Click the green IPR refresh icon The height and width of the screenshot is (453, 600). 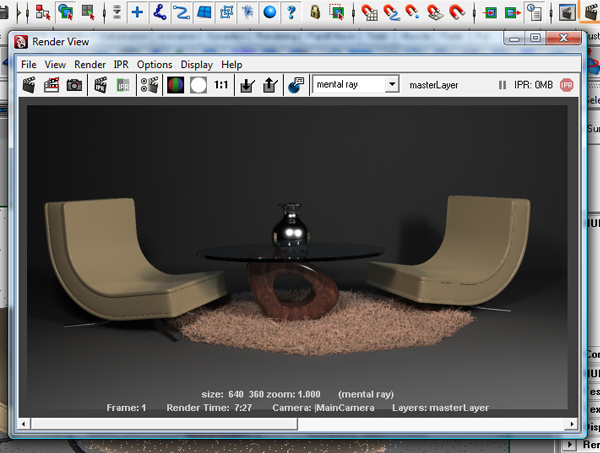point(123,85)
